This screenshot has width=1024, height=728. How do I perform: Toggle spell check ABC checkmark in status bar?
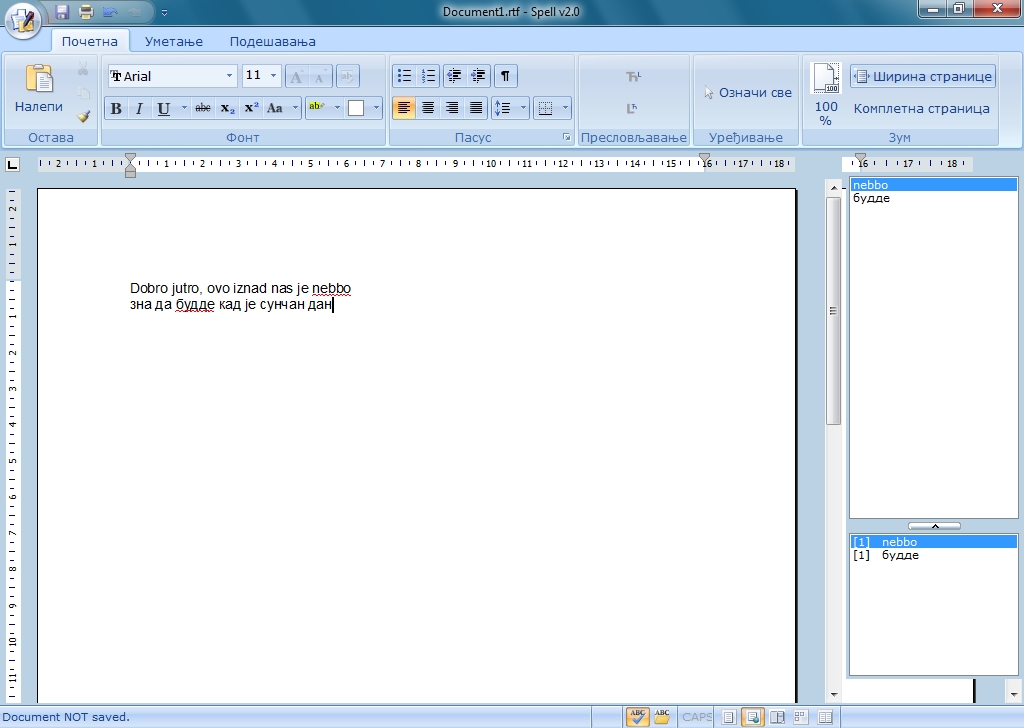pyautogui.click(x=637, y=717)
